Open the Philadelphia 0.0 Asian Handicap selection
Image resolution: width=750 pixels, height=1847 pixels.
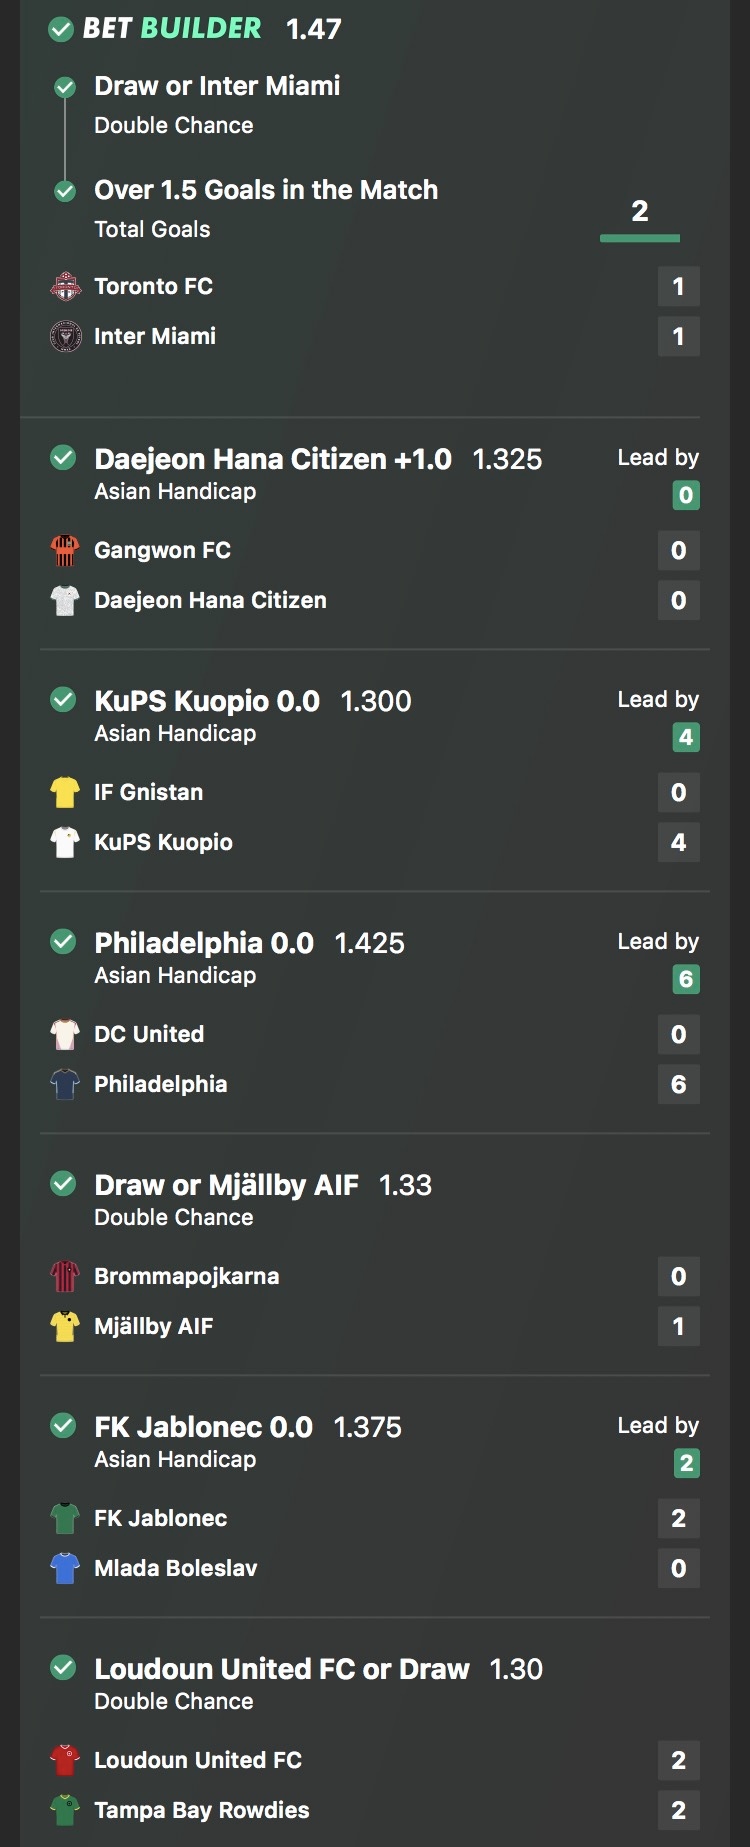(x=204, y=943)
